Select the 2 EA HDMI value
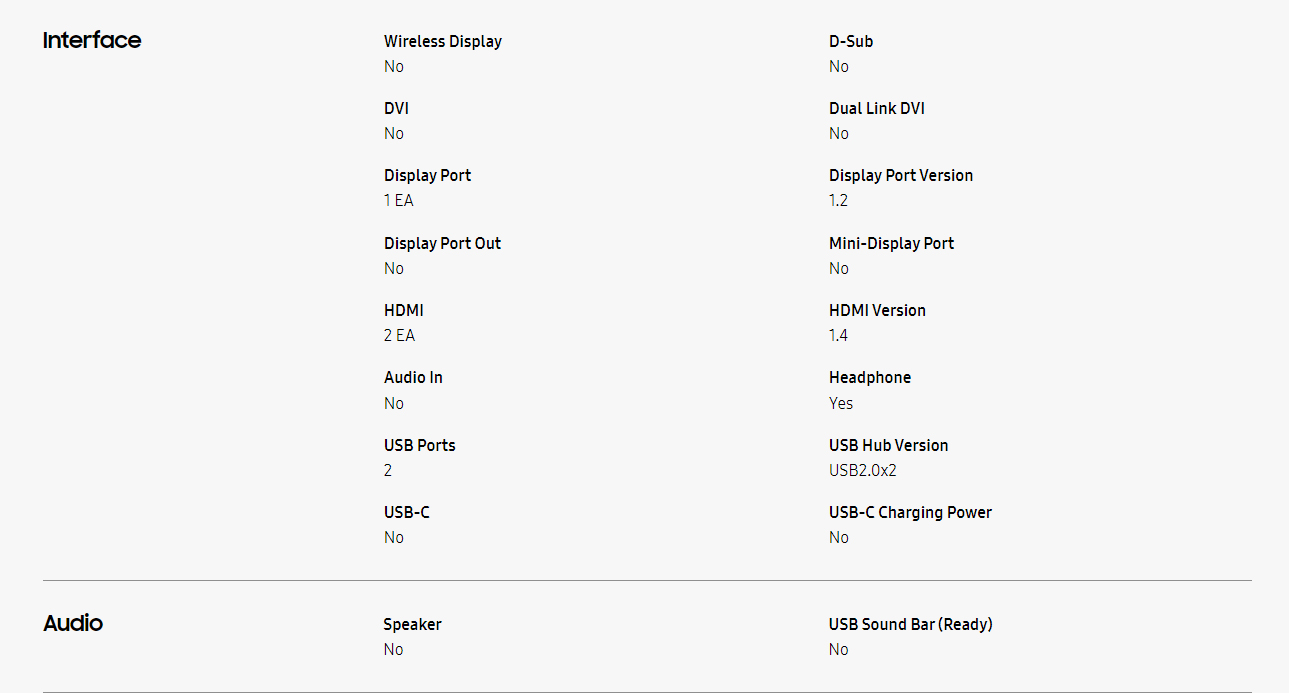Viewport: 1289px width, 693px height. (399, 335)
